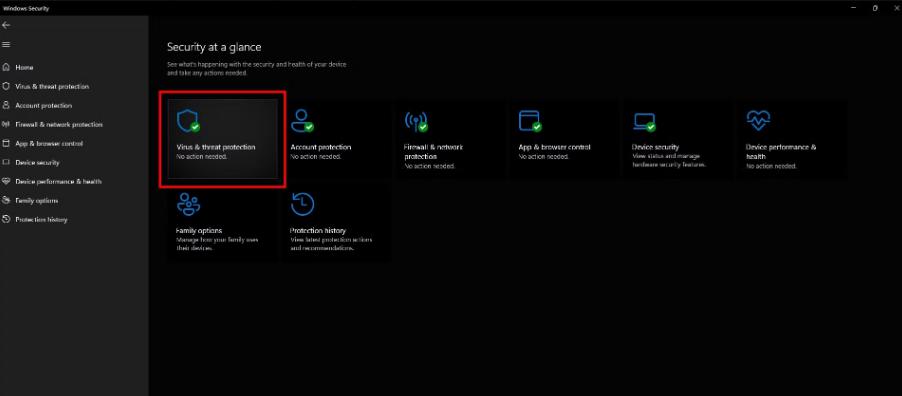
Task: Open Virus & threat protection from sidebar
Action: pyautogui.click(x=52, y=86)
